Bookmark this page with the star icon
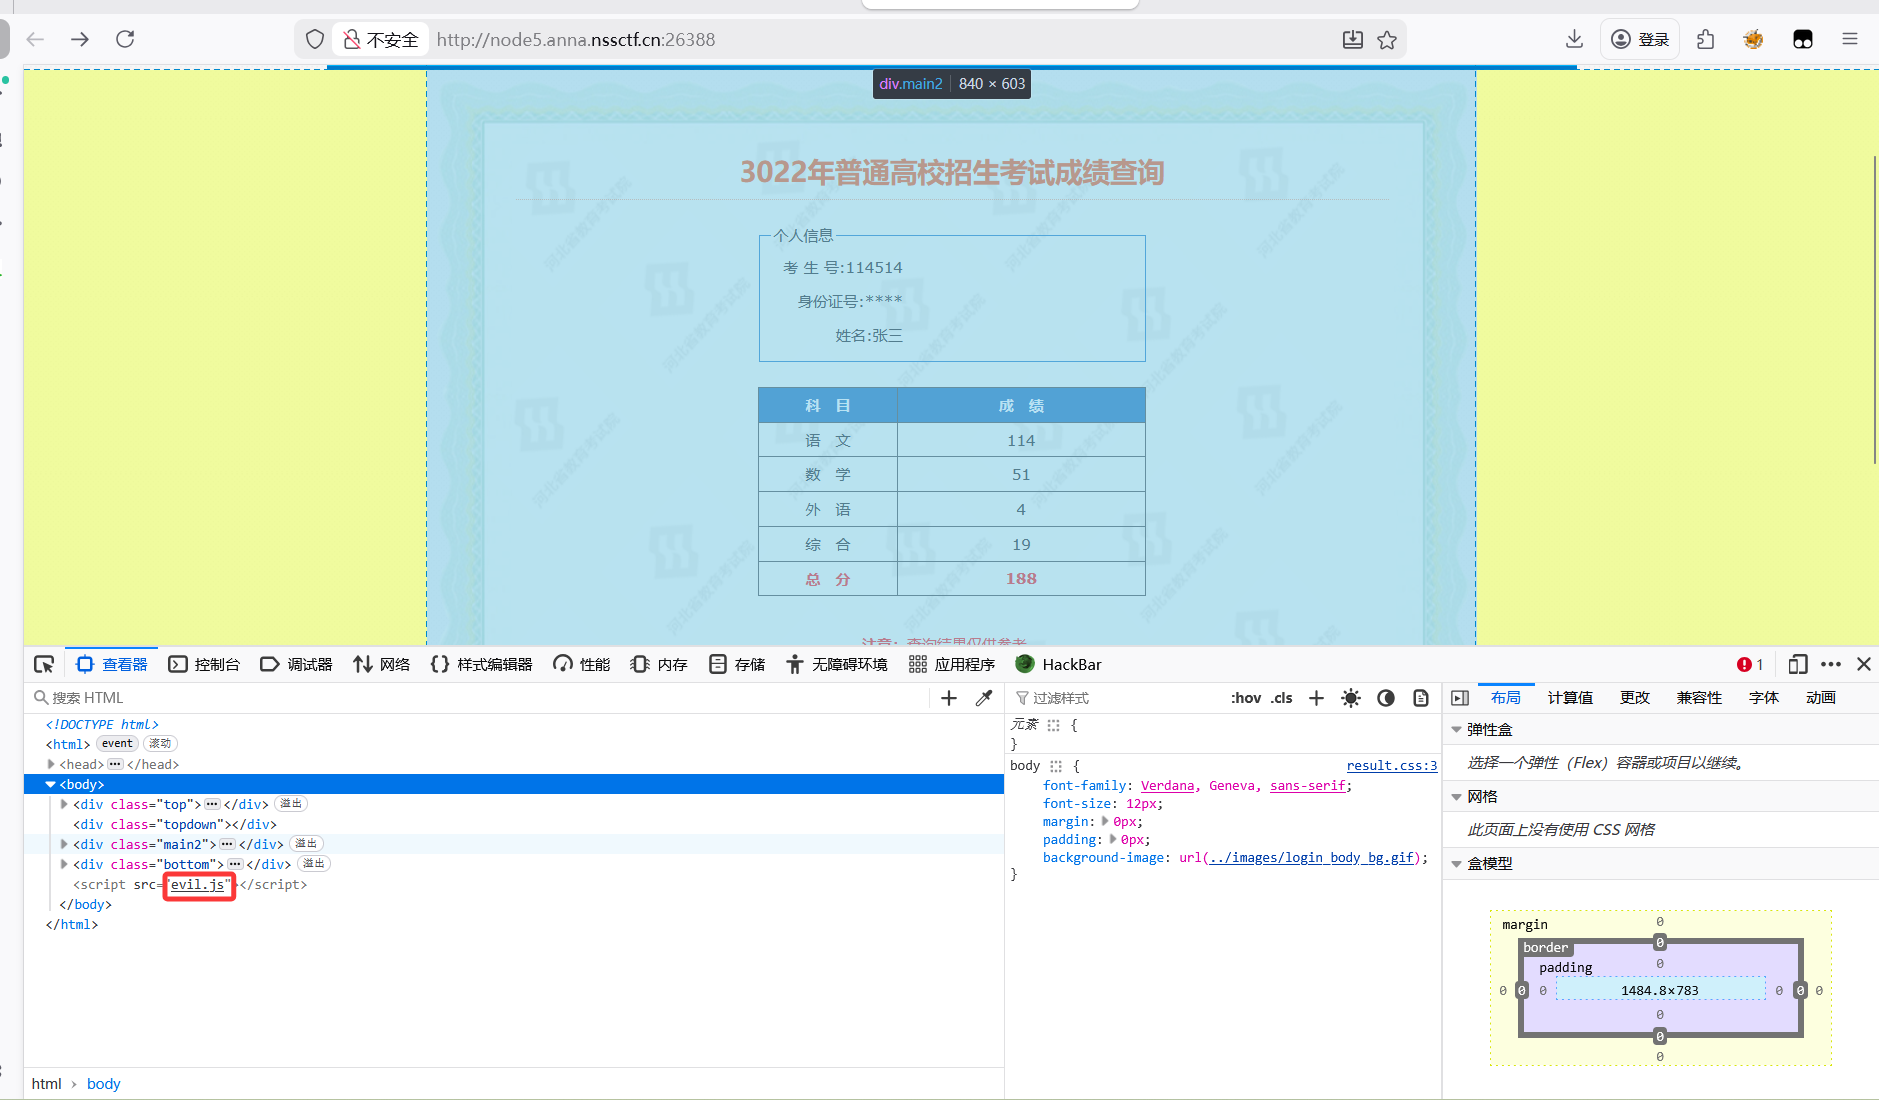The height and width of the screenshot is (1100, 1879). point(1387,40)
